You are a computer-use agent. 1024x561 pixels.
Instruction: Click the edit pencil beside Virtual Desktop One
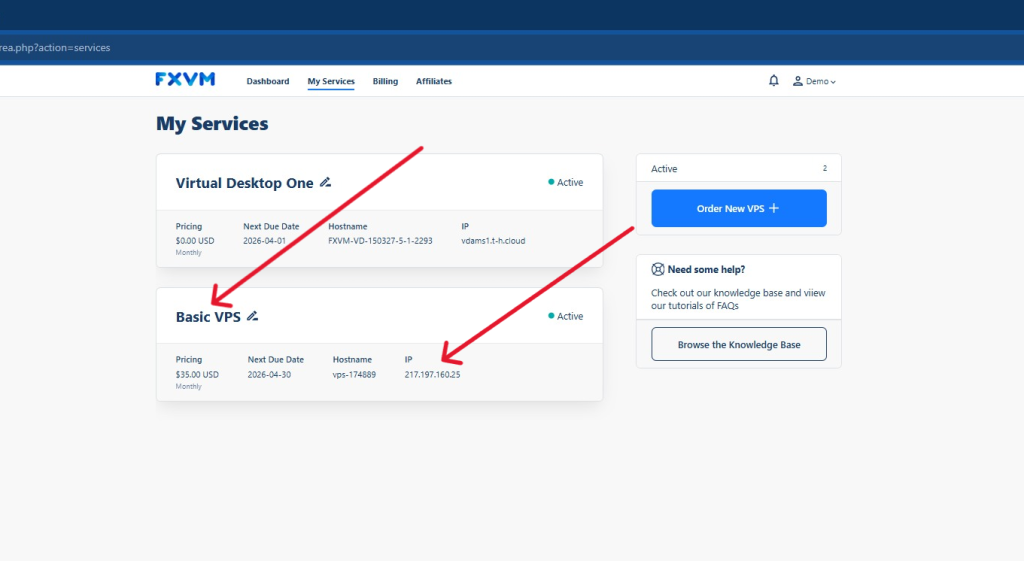[x=325, y=183]
